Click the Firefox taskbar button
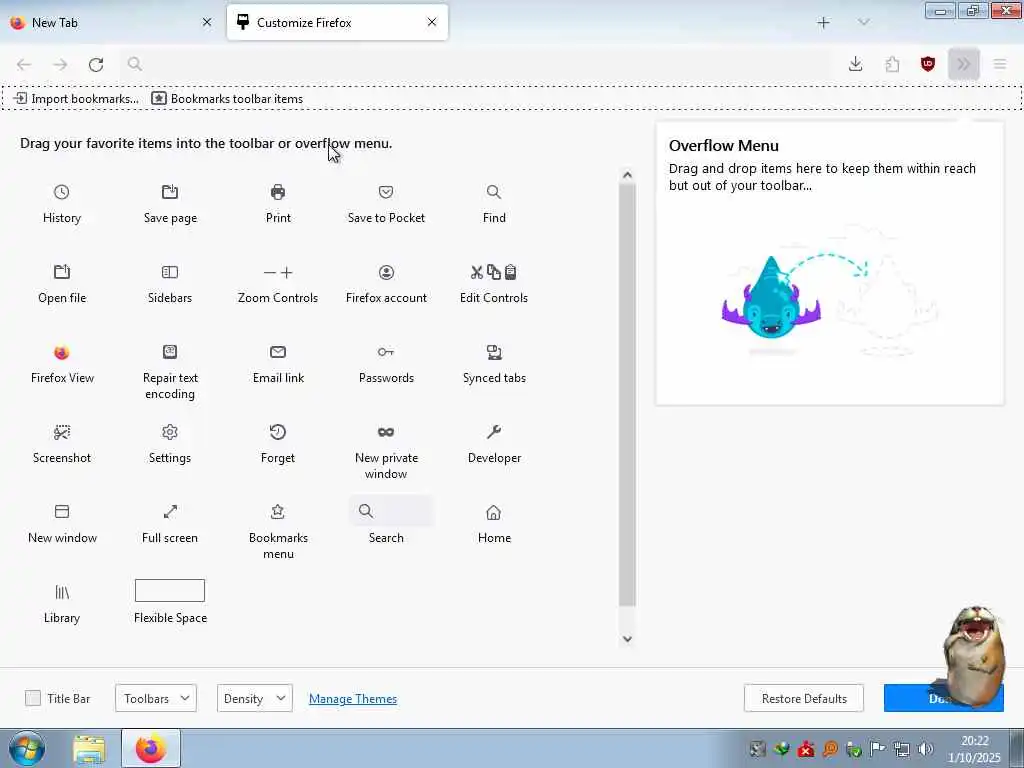The image size is (1024, 768). tap(151, 748)
